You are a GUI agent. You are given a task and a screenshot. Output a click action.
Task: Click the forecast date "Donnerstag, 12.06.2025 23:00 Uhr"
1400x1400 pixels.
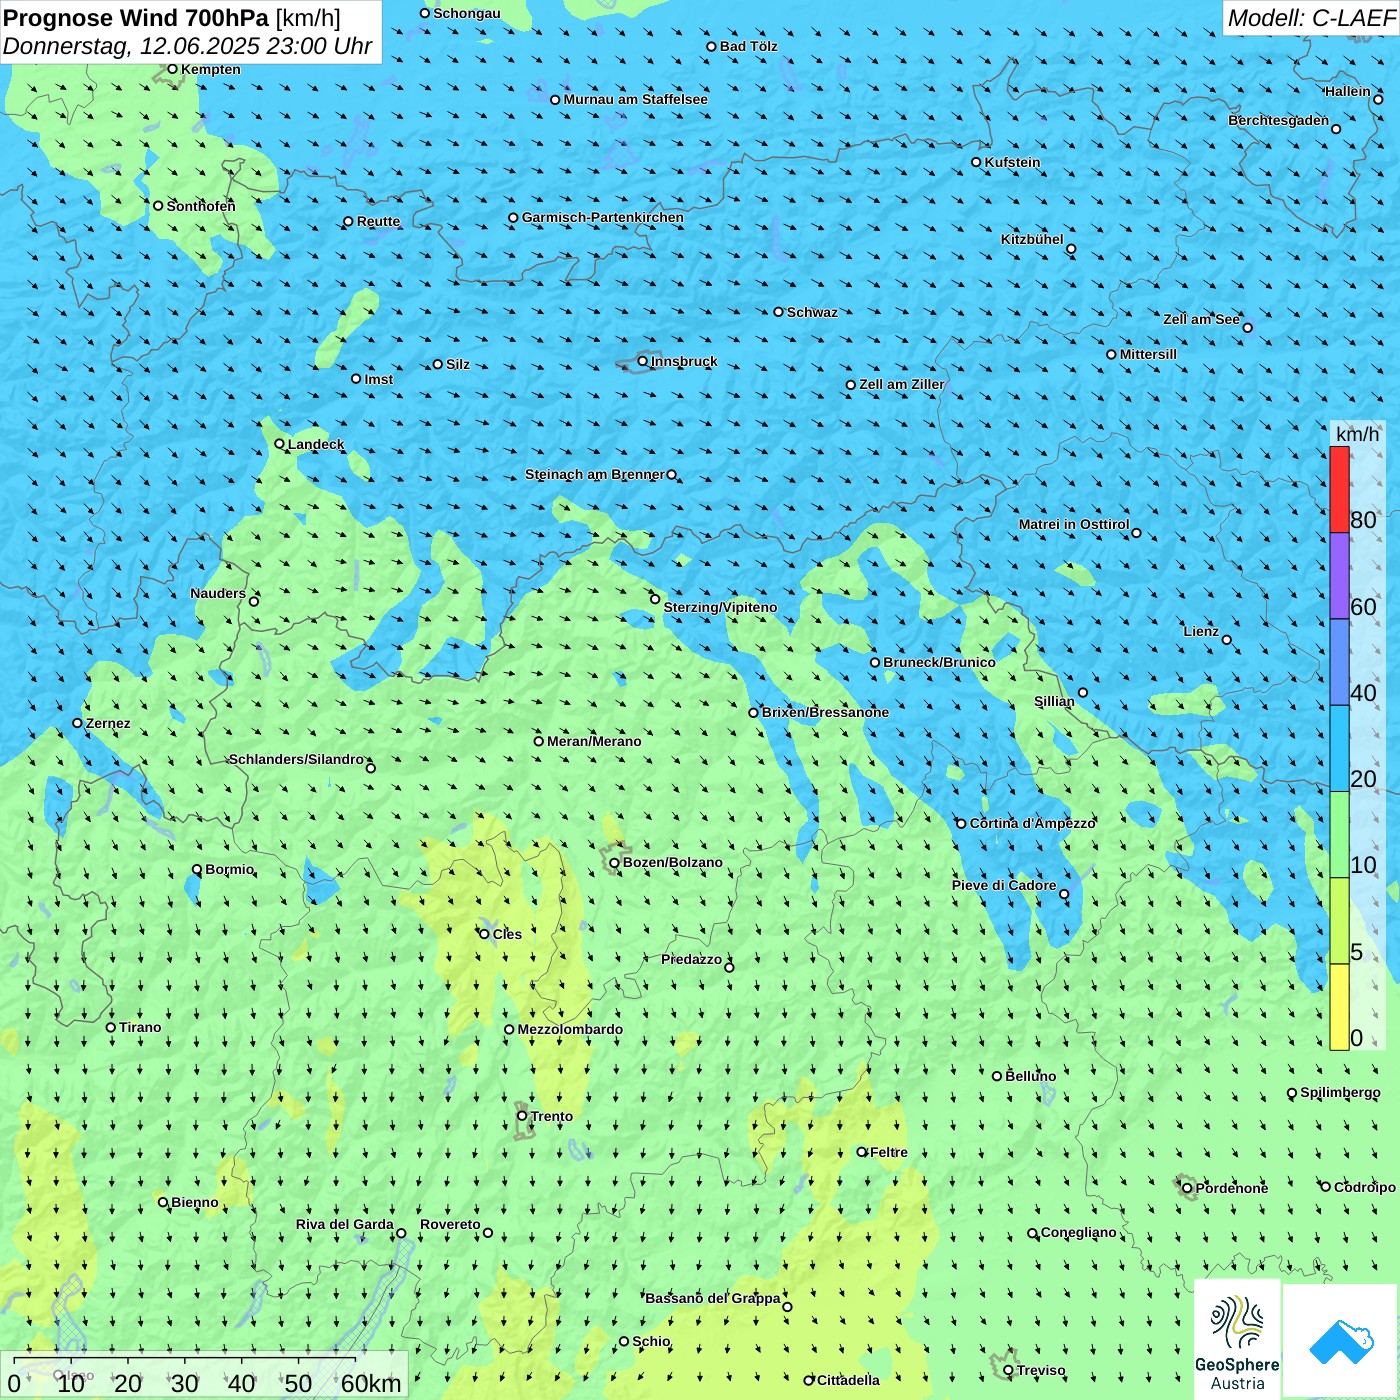(188, 46)
